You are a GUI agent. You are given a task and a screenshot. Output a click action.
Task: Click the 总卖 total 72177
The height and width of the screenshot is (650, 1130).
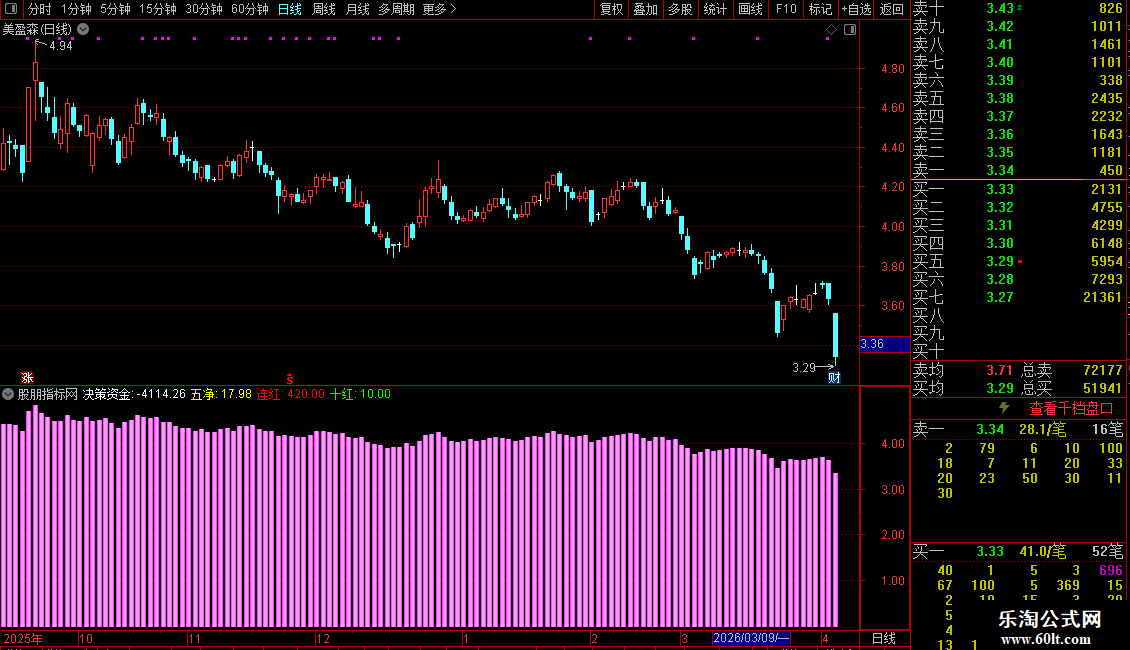[x=1102, y=370]
